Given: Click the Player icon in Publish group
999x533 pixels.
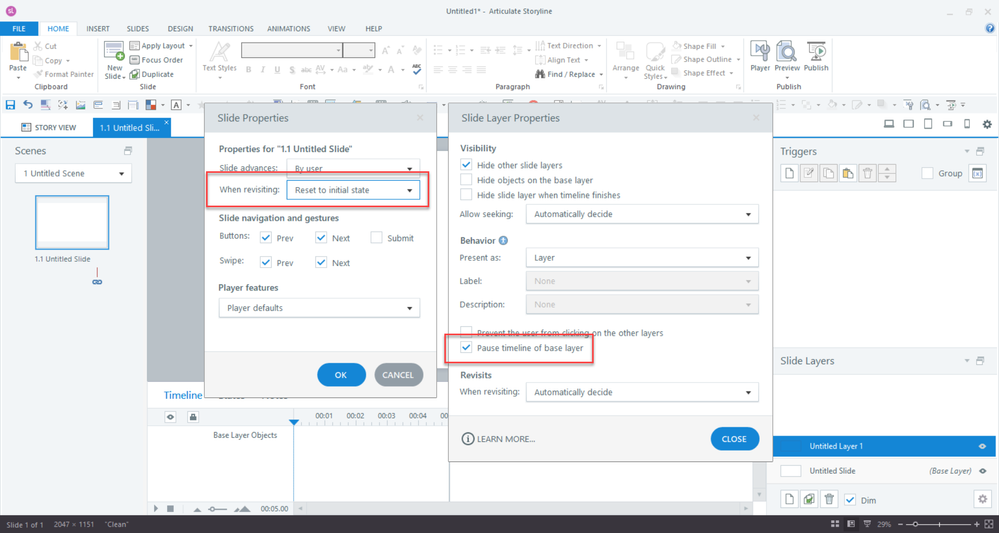Looking at the screenshot, I should pyautogui.click(x=759, y=55).
